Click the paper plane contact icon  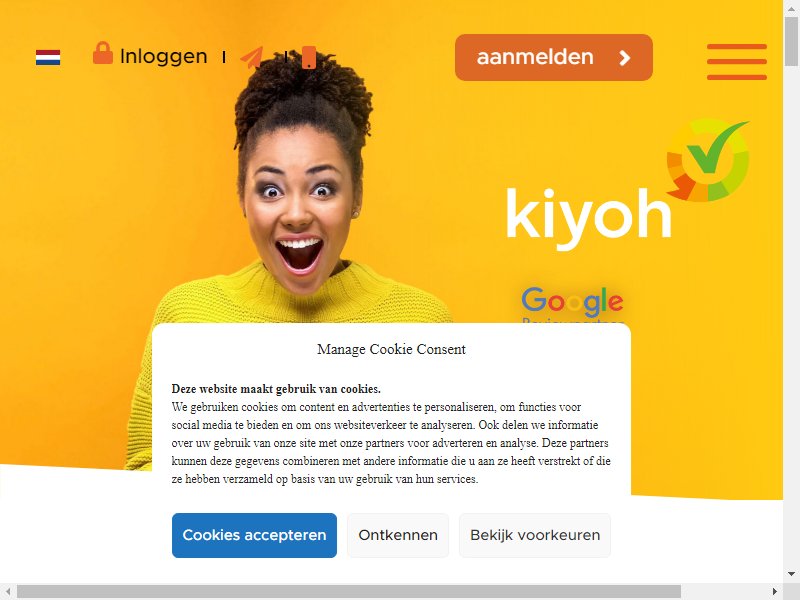point(252,57)
